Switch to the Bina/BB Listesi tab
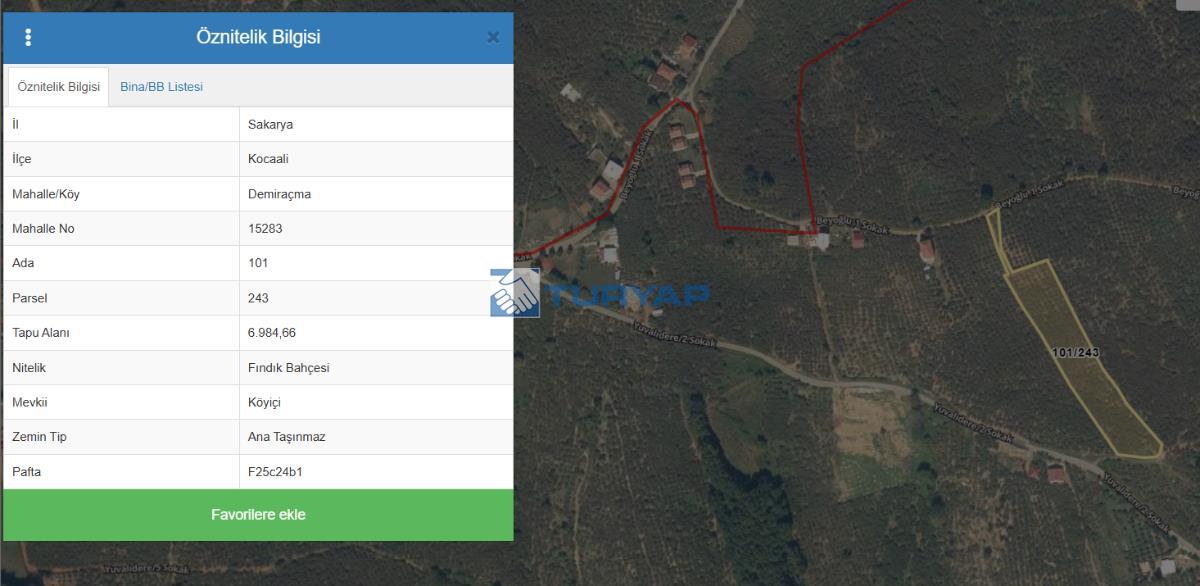This screenshot has width=1200, height=586. (161, 87)
